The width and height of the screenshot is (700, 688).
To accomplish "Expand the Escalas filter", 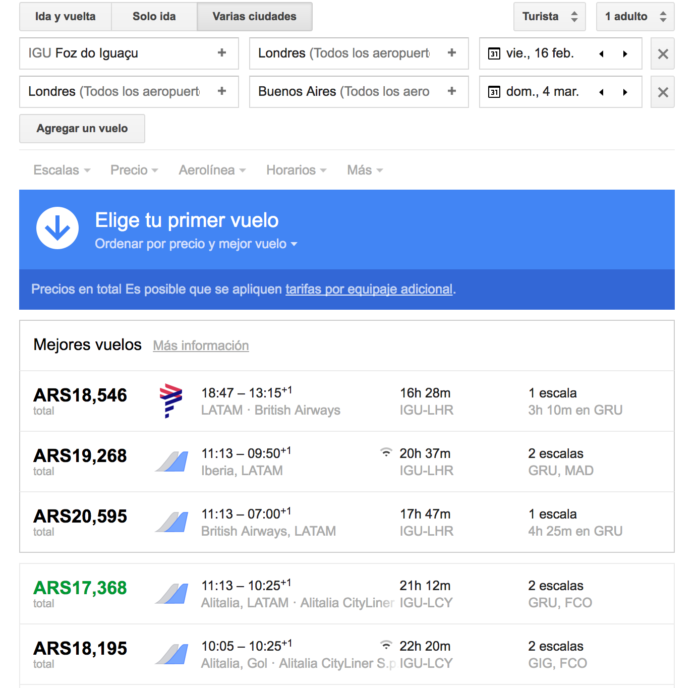I will [x=61, y=170].
